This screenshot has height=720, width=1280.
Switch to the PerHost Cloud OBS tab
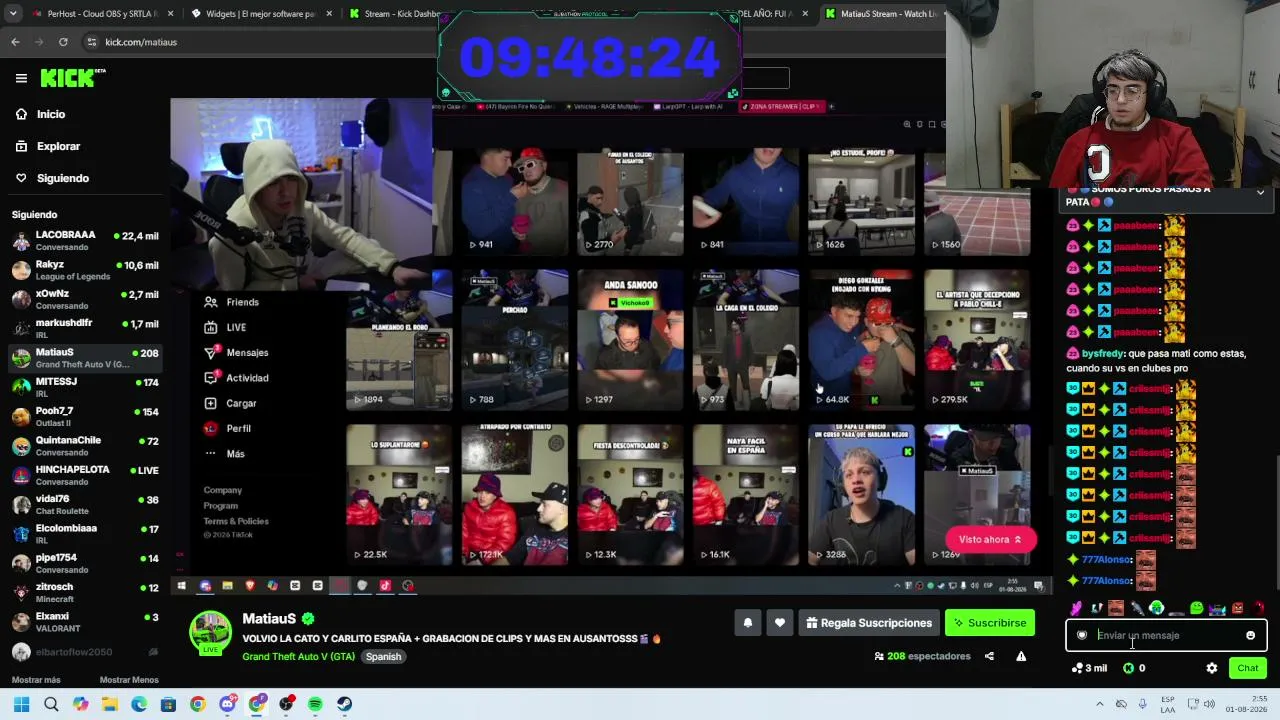[x=103, y=14]
